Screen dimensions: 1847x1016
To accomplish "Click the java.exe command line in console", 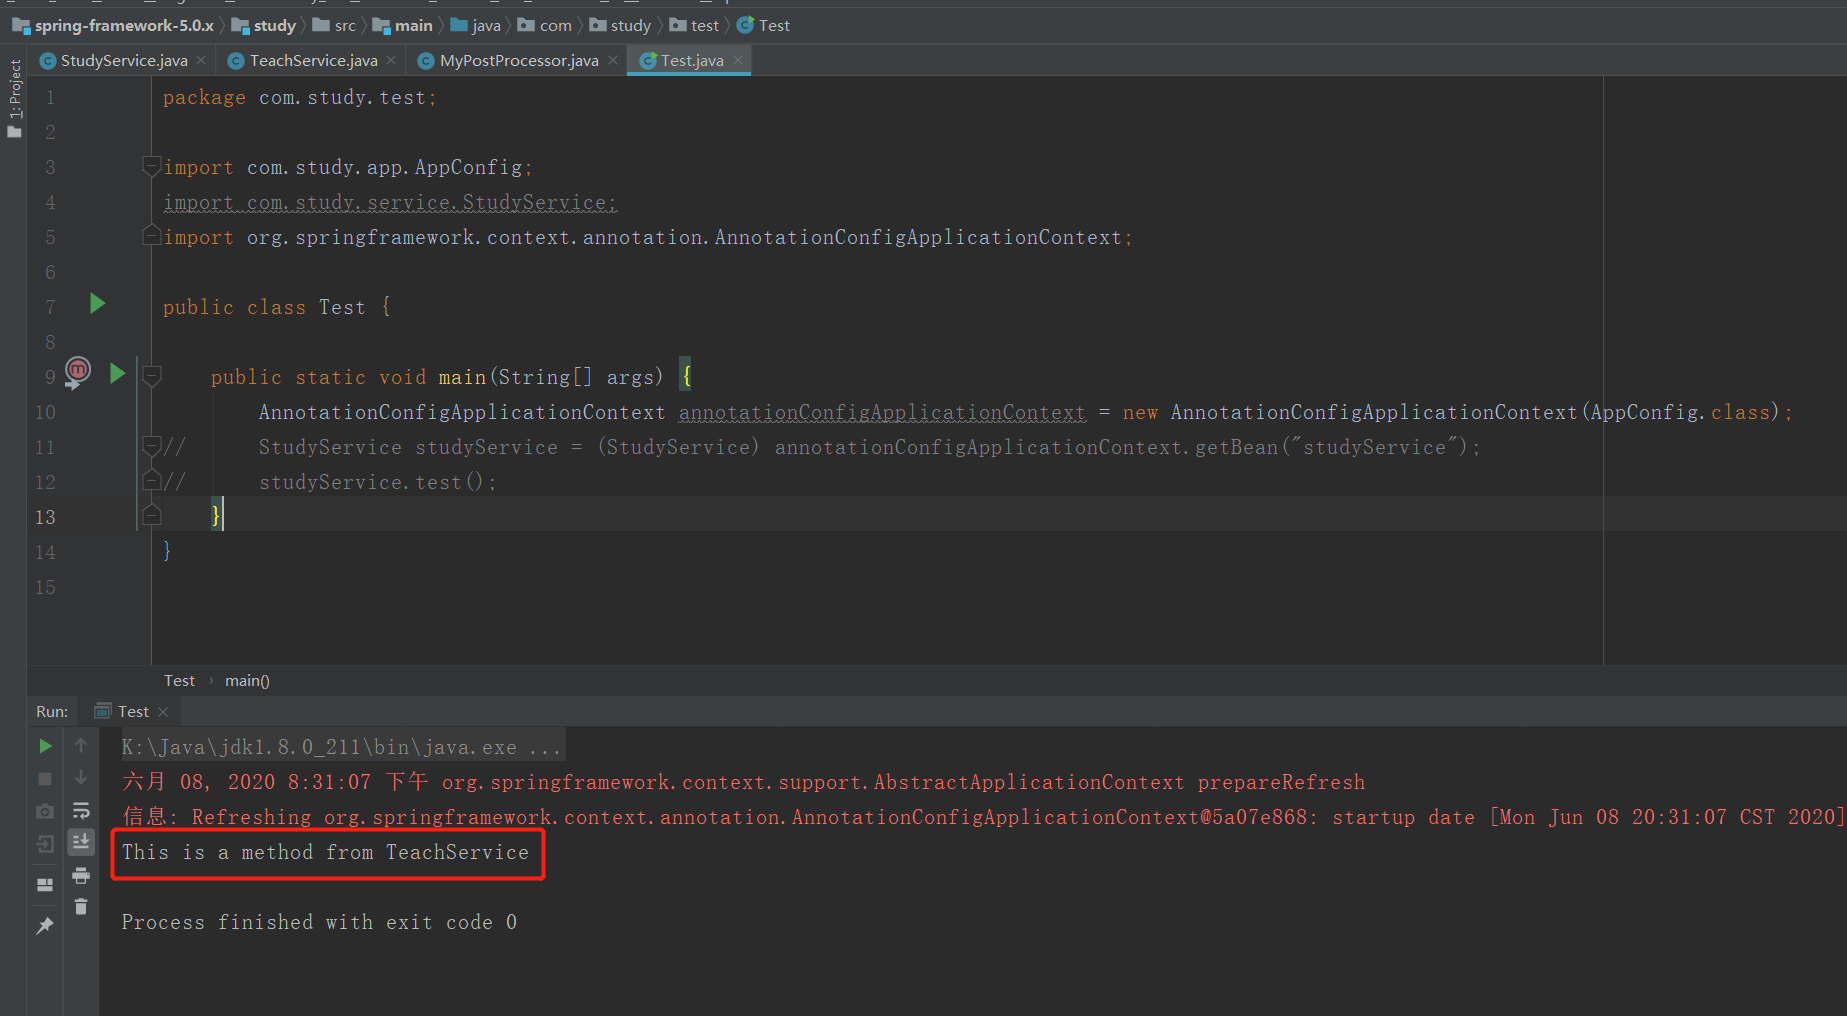I will tap(341, 747).
